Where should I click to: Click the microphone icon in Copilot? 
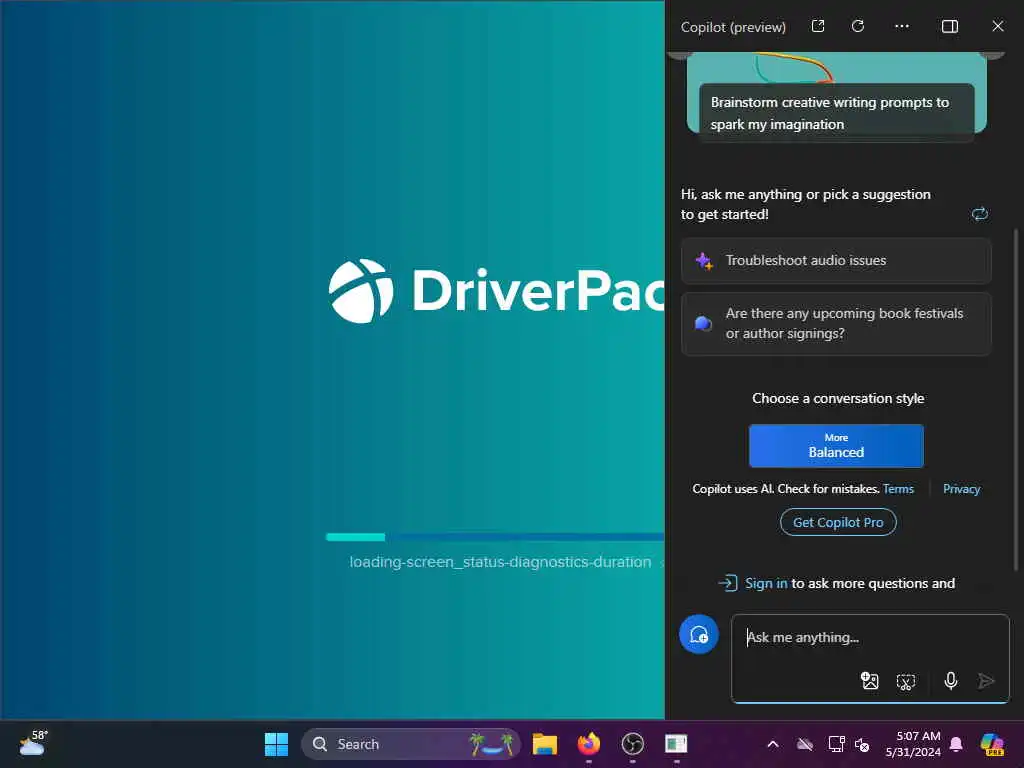click(x=951, y=681)
